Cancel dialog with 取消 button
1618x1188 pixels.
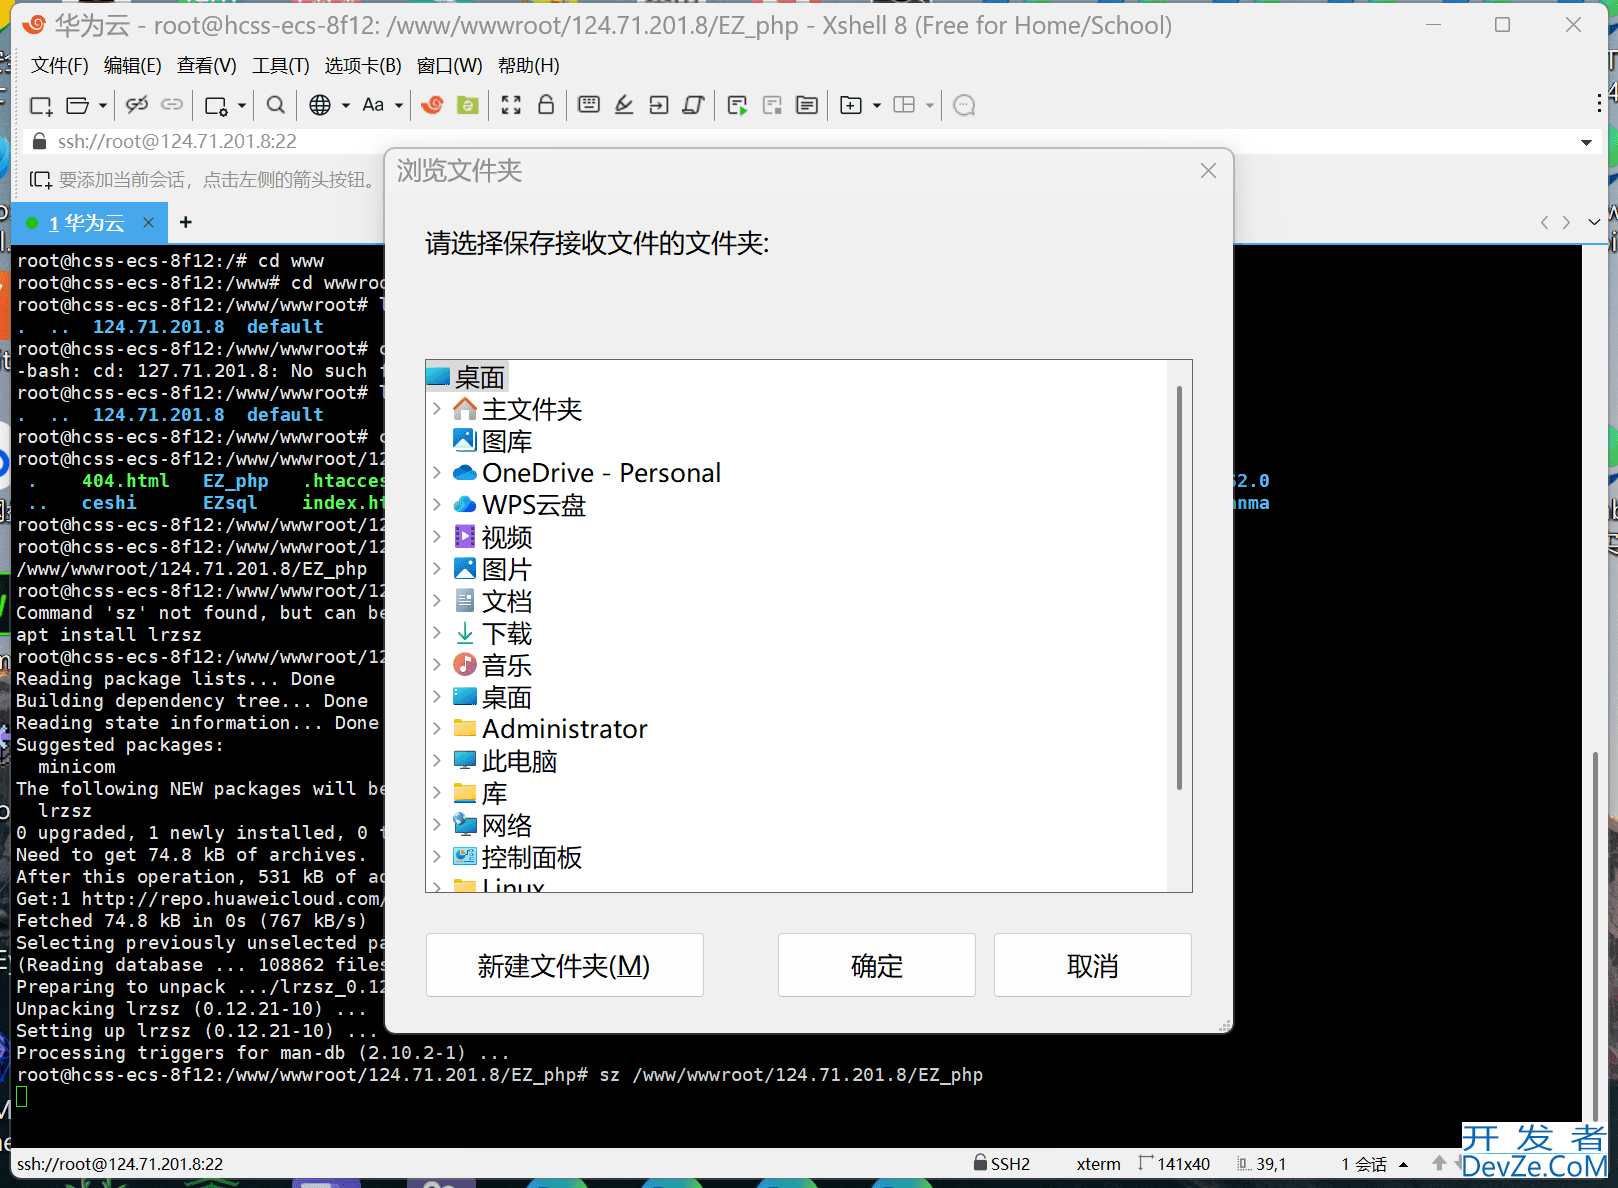tap(1093, 965)
